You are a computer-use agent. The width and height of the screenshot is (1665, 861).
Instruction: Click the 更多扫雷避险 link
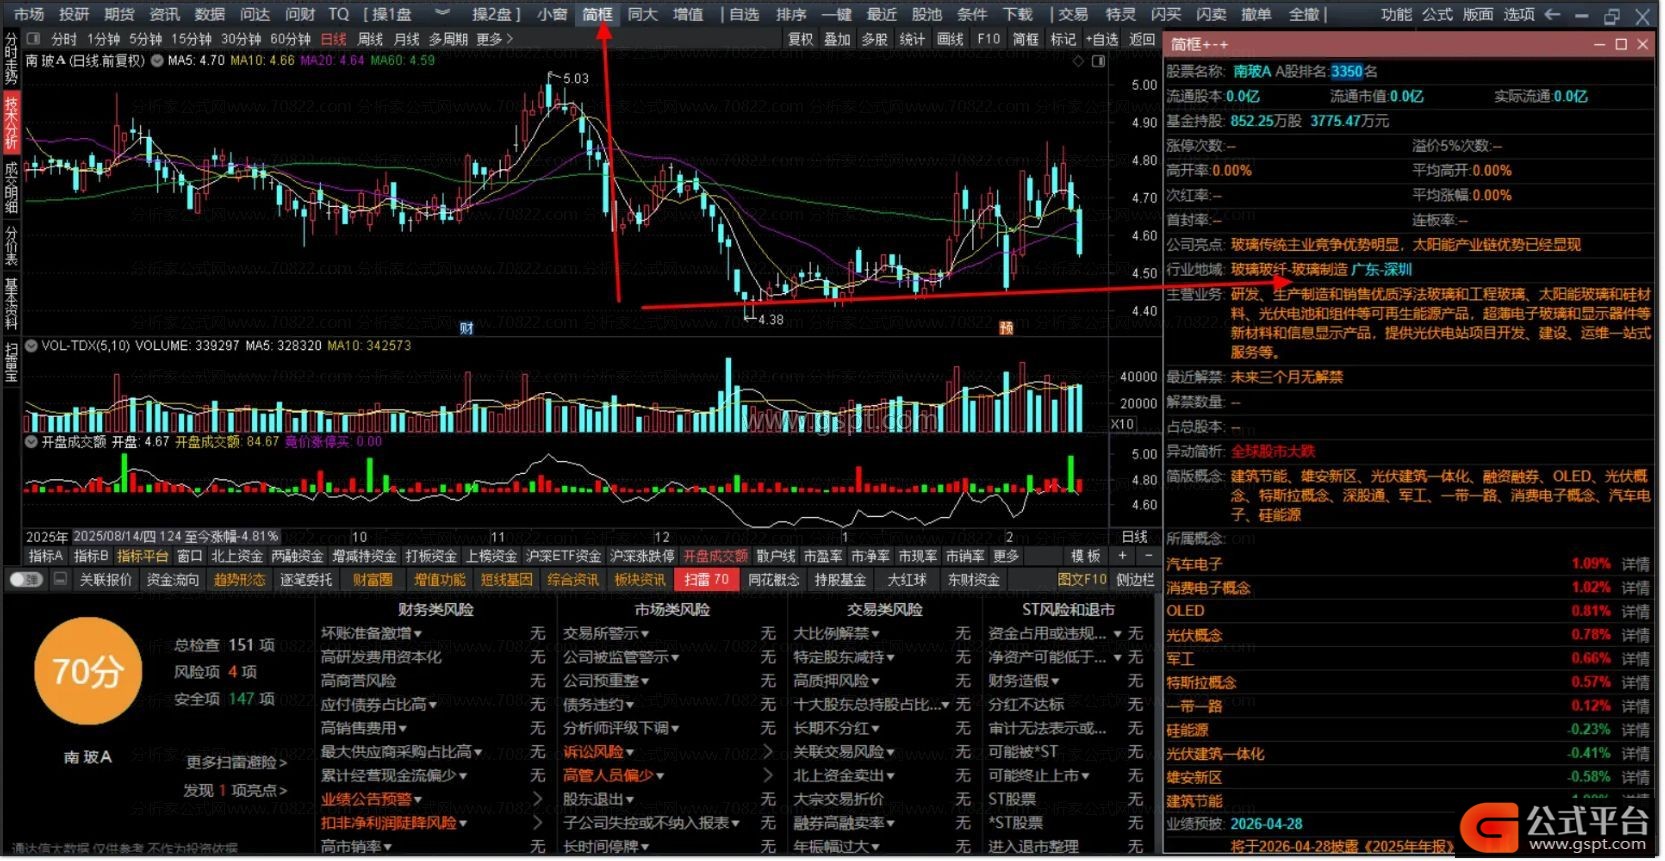236,763
